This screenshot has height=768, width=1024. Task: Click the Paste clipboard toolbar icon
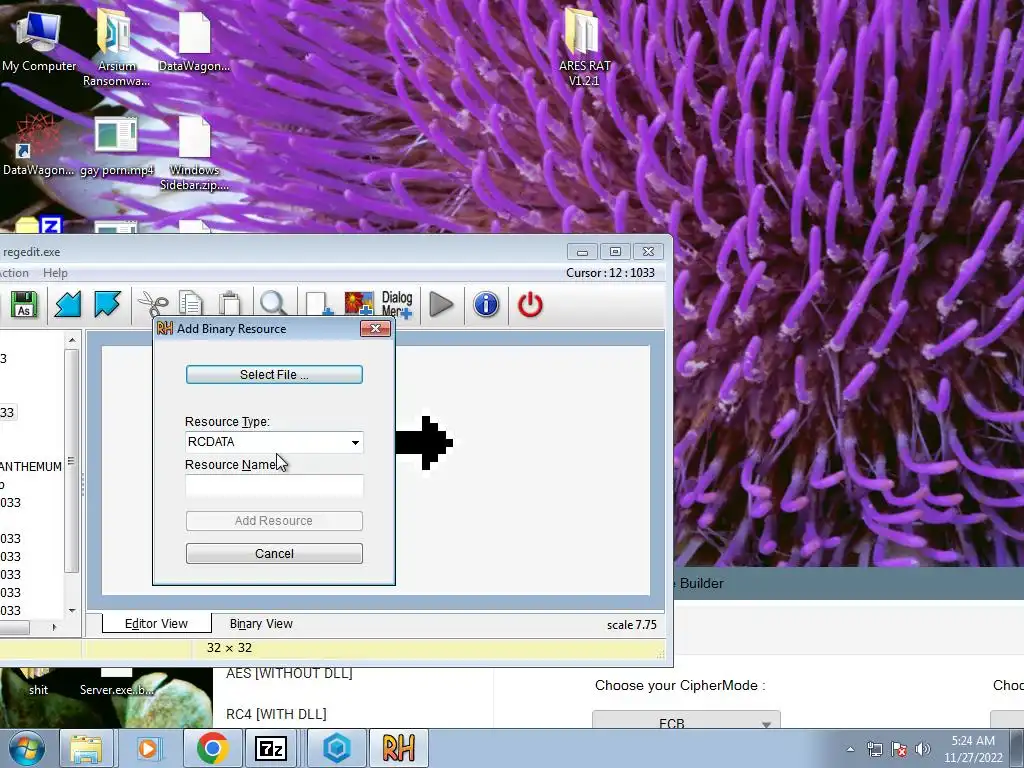[x=230, y=305]
